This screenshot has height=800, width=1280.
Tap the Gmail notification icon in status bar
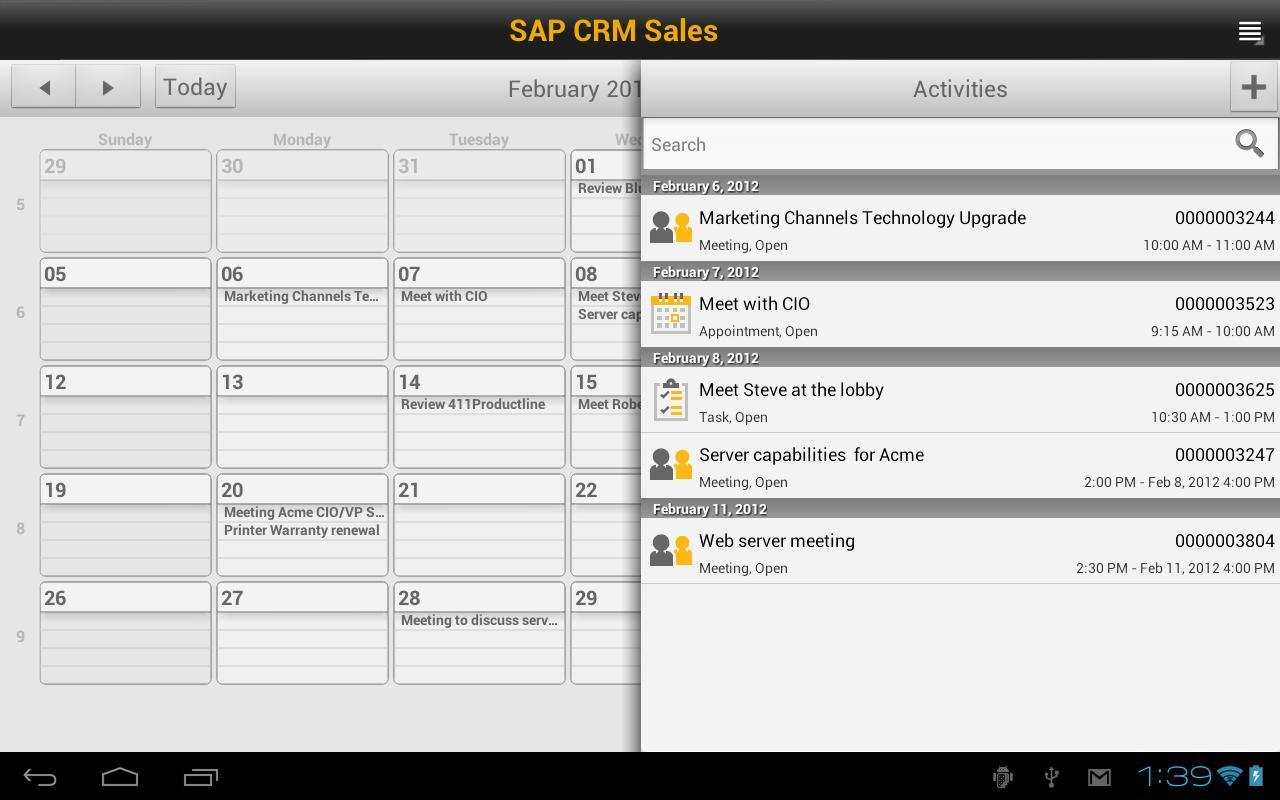(x=1099, y=776)
